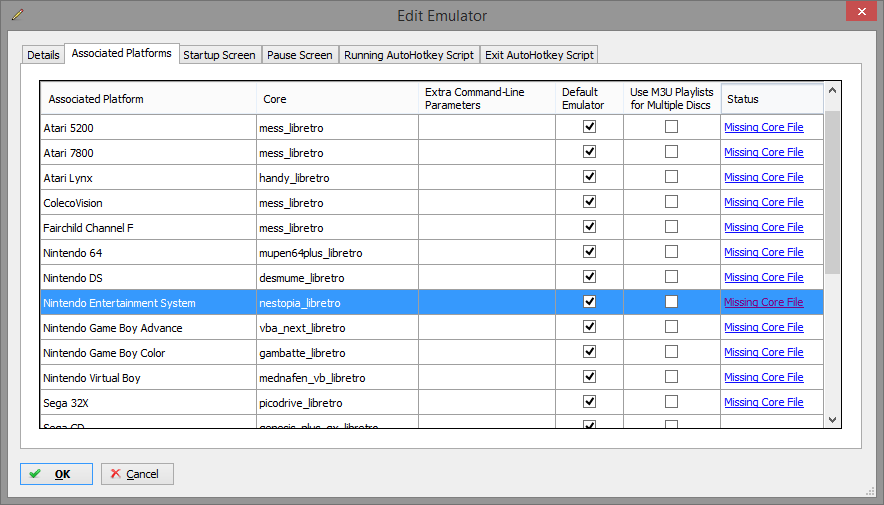Open the Pause Screen tab

pyautogui.click(x=300, y=55)
